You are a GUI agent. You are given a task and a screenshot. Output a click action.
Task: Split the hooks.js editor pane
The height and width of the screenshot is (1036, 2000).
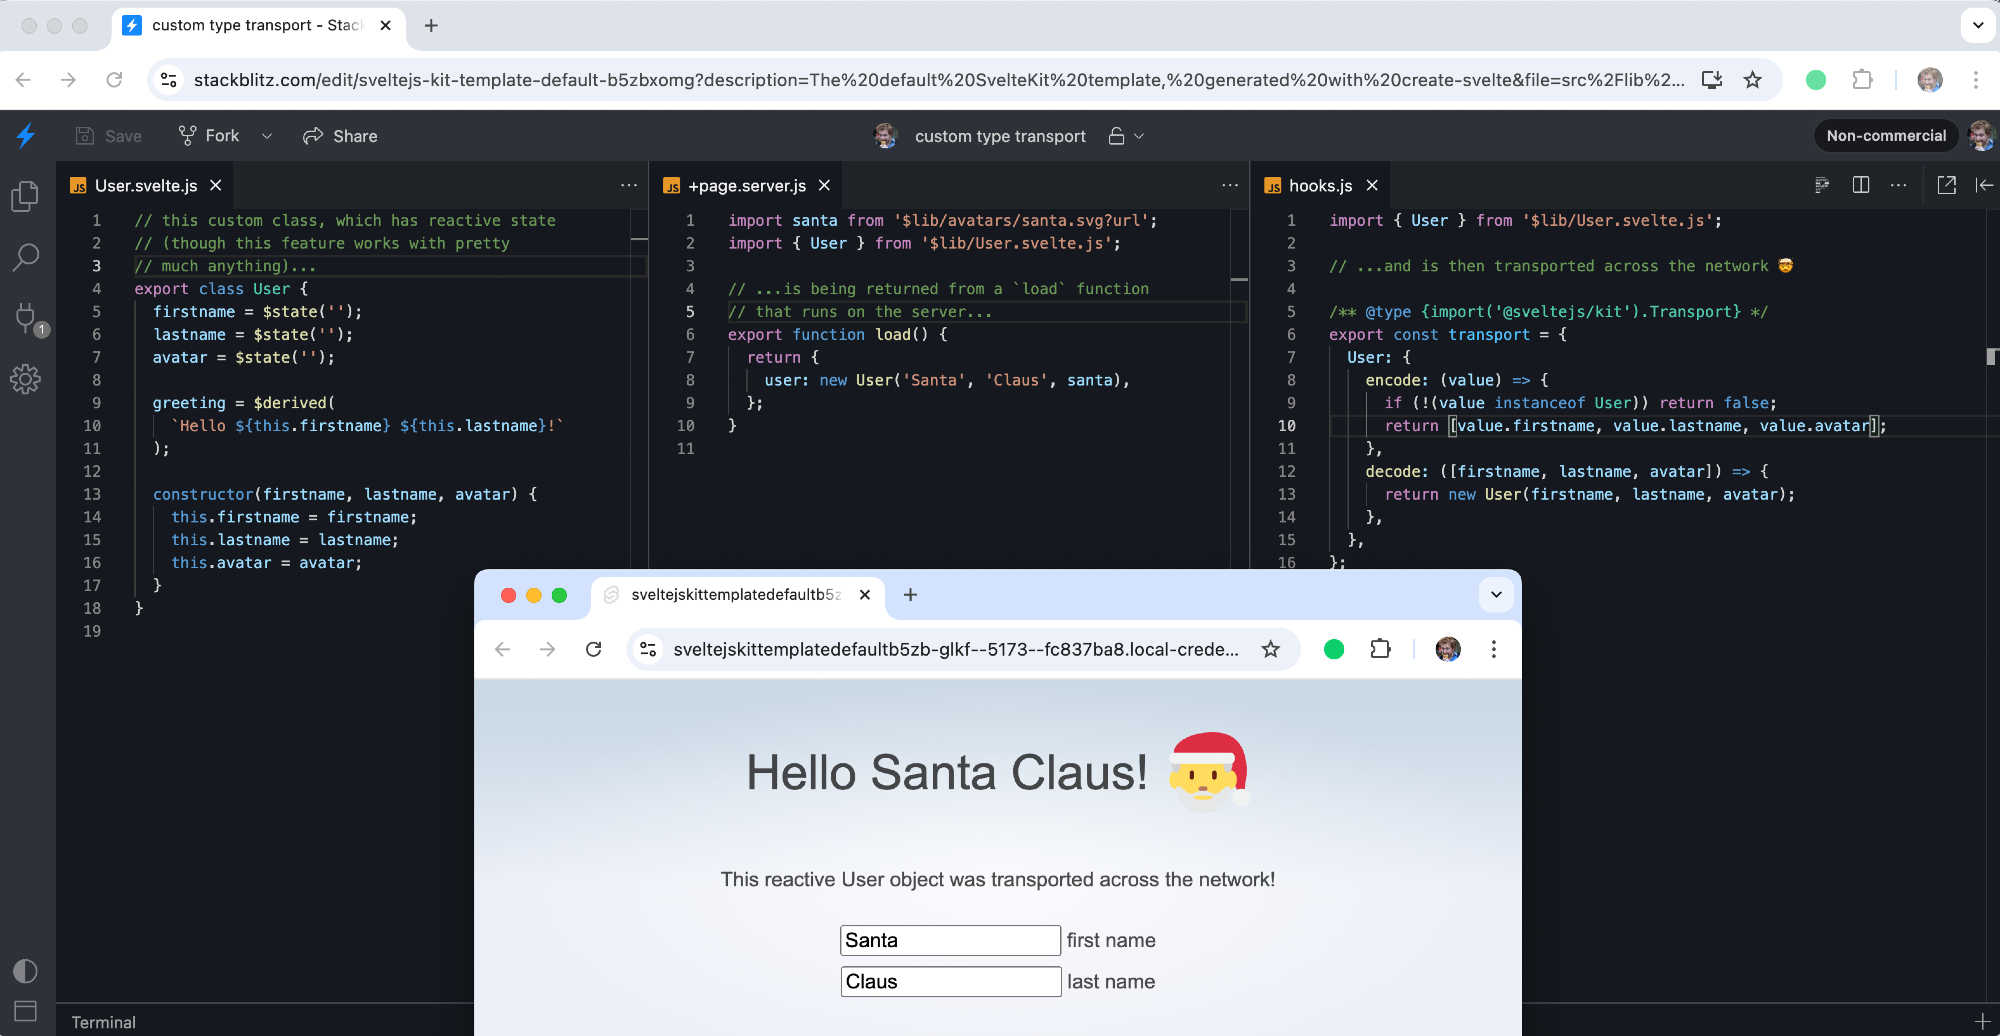pos(1861,185)
